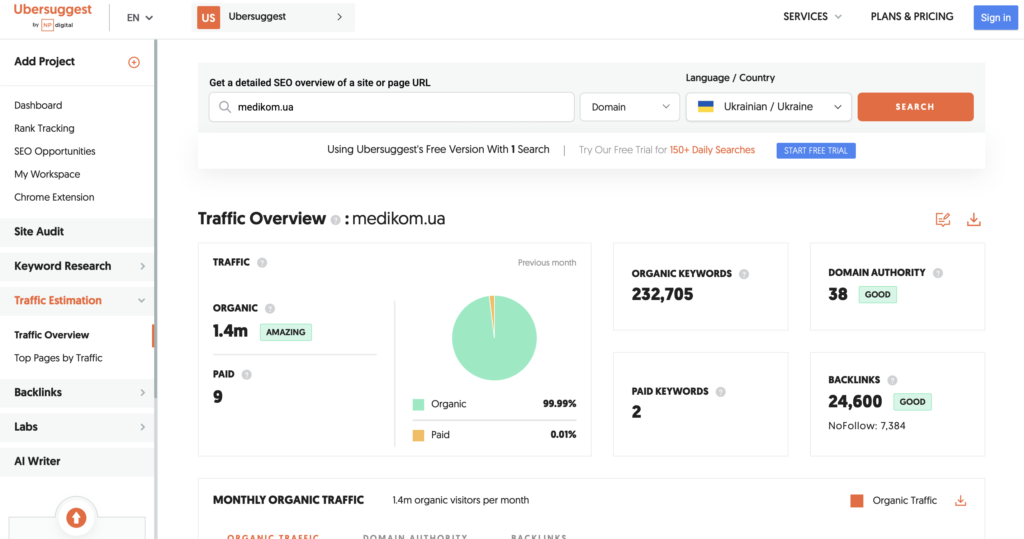The width and height of the screenshot is (1024, 539).
Task: Click the 0.01% paid percentage
Action: pos(563,434)
